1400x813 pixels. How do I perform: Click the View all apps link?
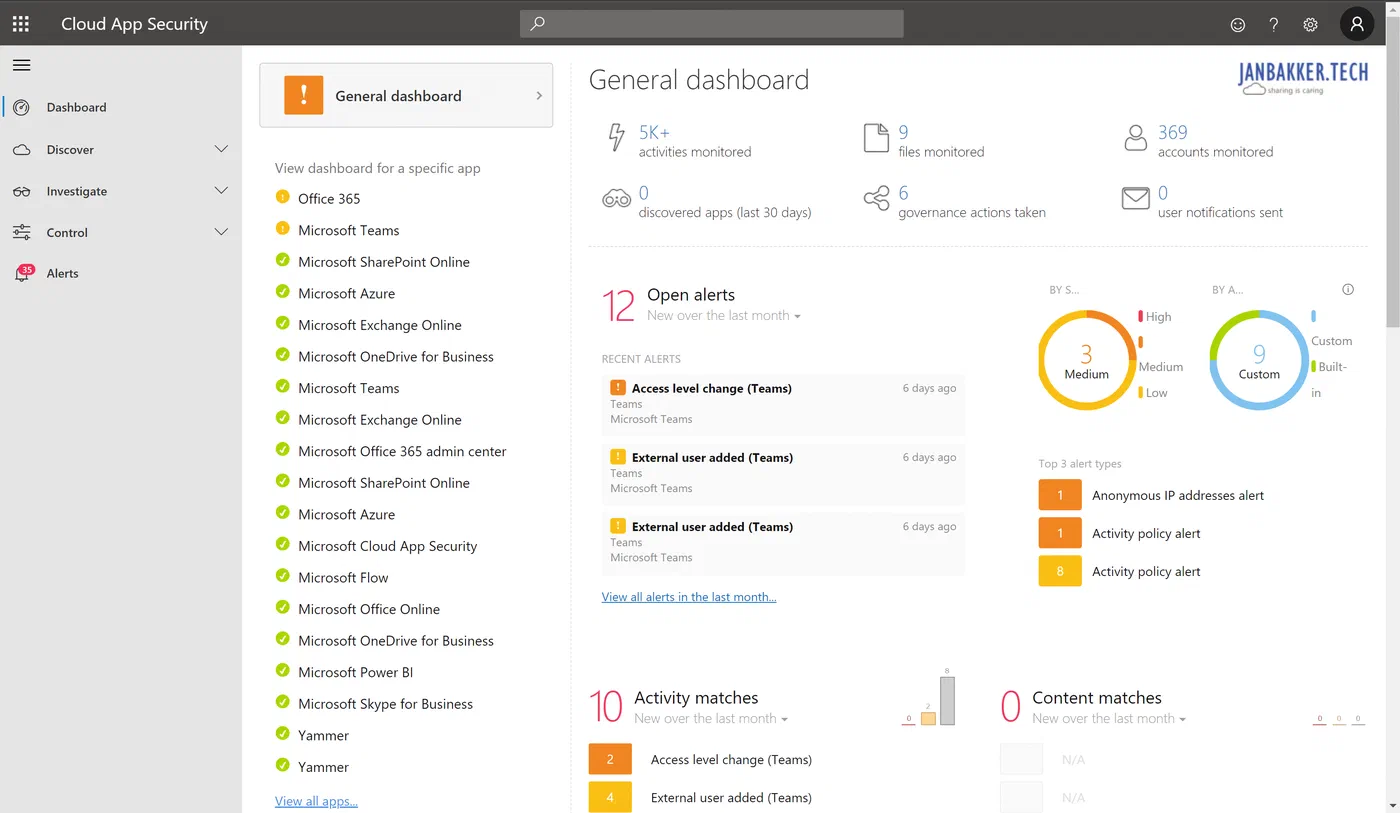click(316, 801)
